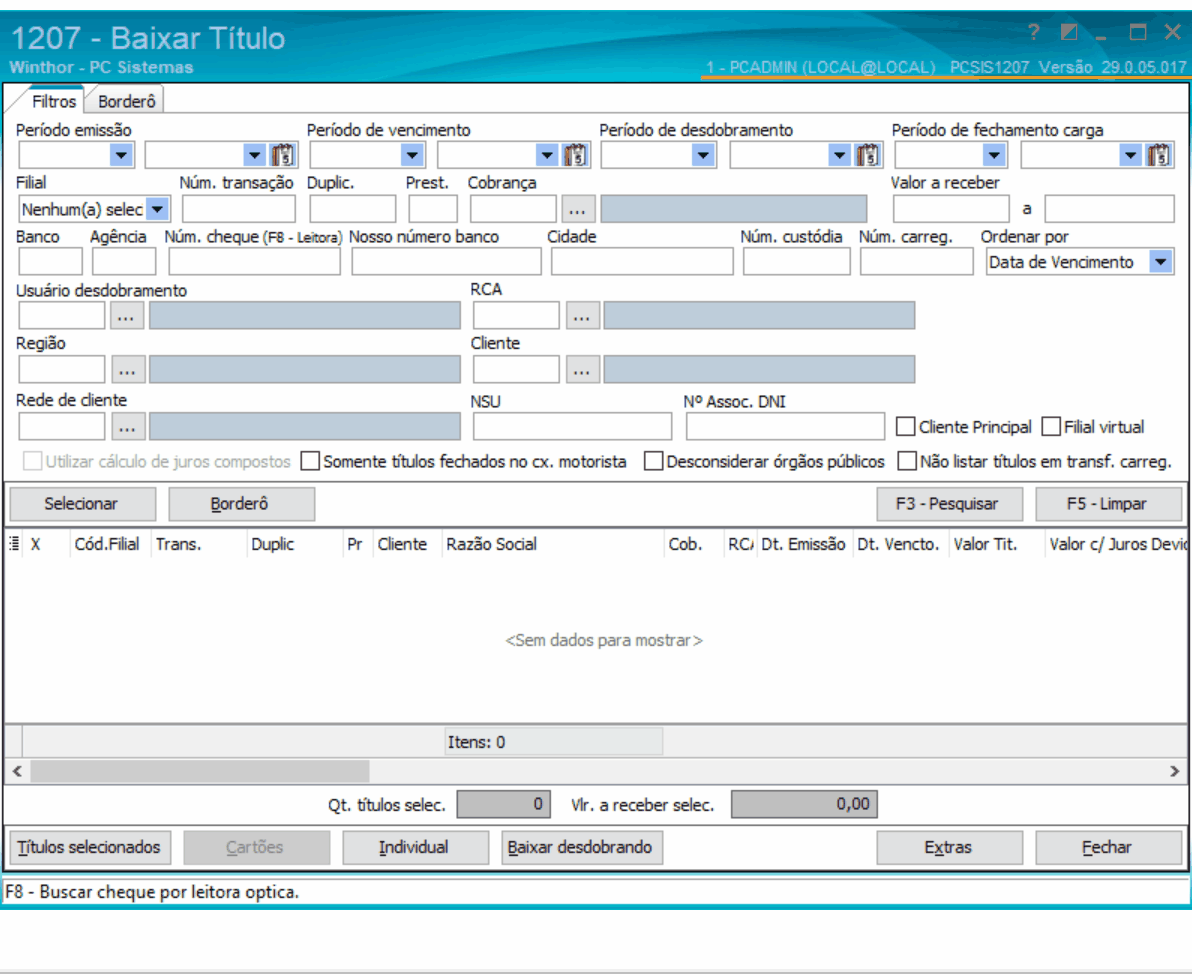Open calendar icon for Período emissão

pyautogui.click(x=283, y=154)
